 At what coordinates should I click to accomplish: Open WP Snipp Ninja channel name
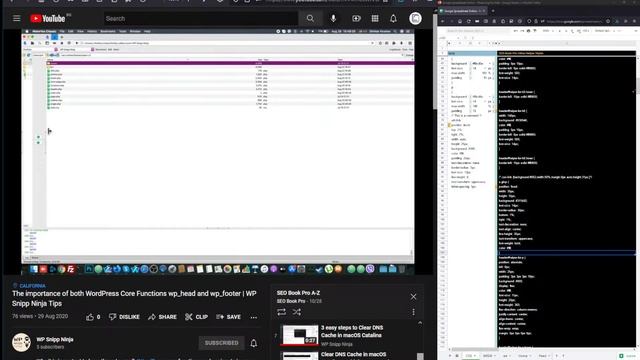coord(55,339)
